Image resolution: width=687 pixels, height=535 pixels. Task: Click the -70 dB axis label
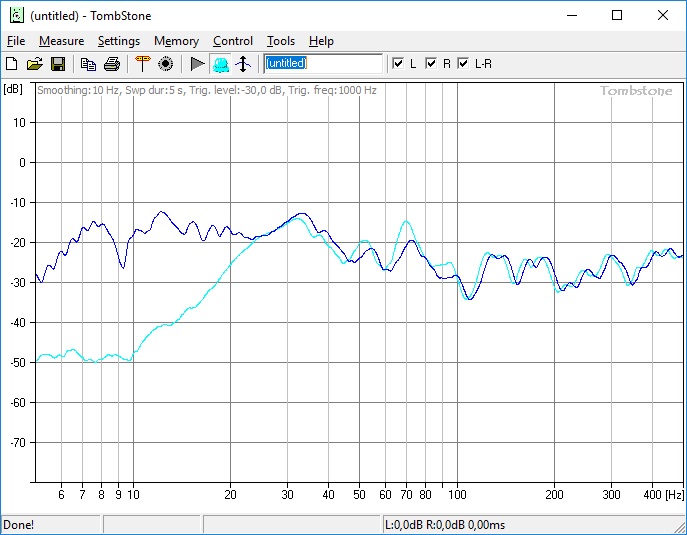[18, 443]
